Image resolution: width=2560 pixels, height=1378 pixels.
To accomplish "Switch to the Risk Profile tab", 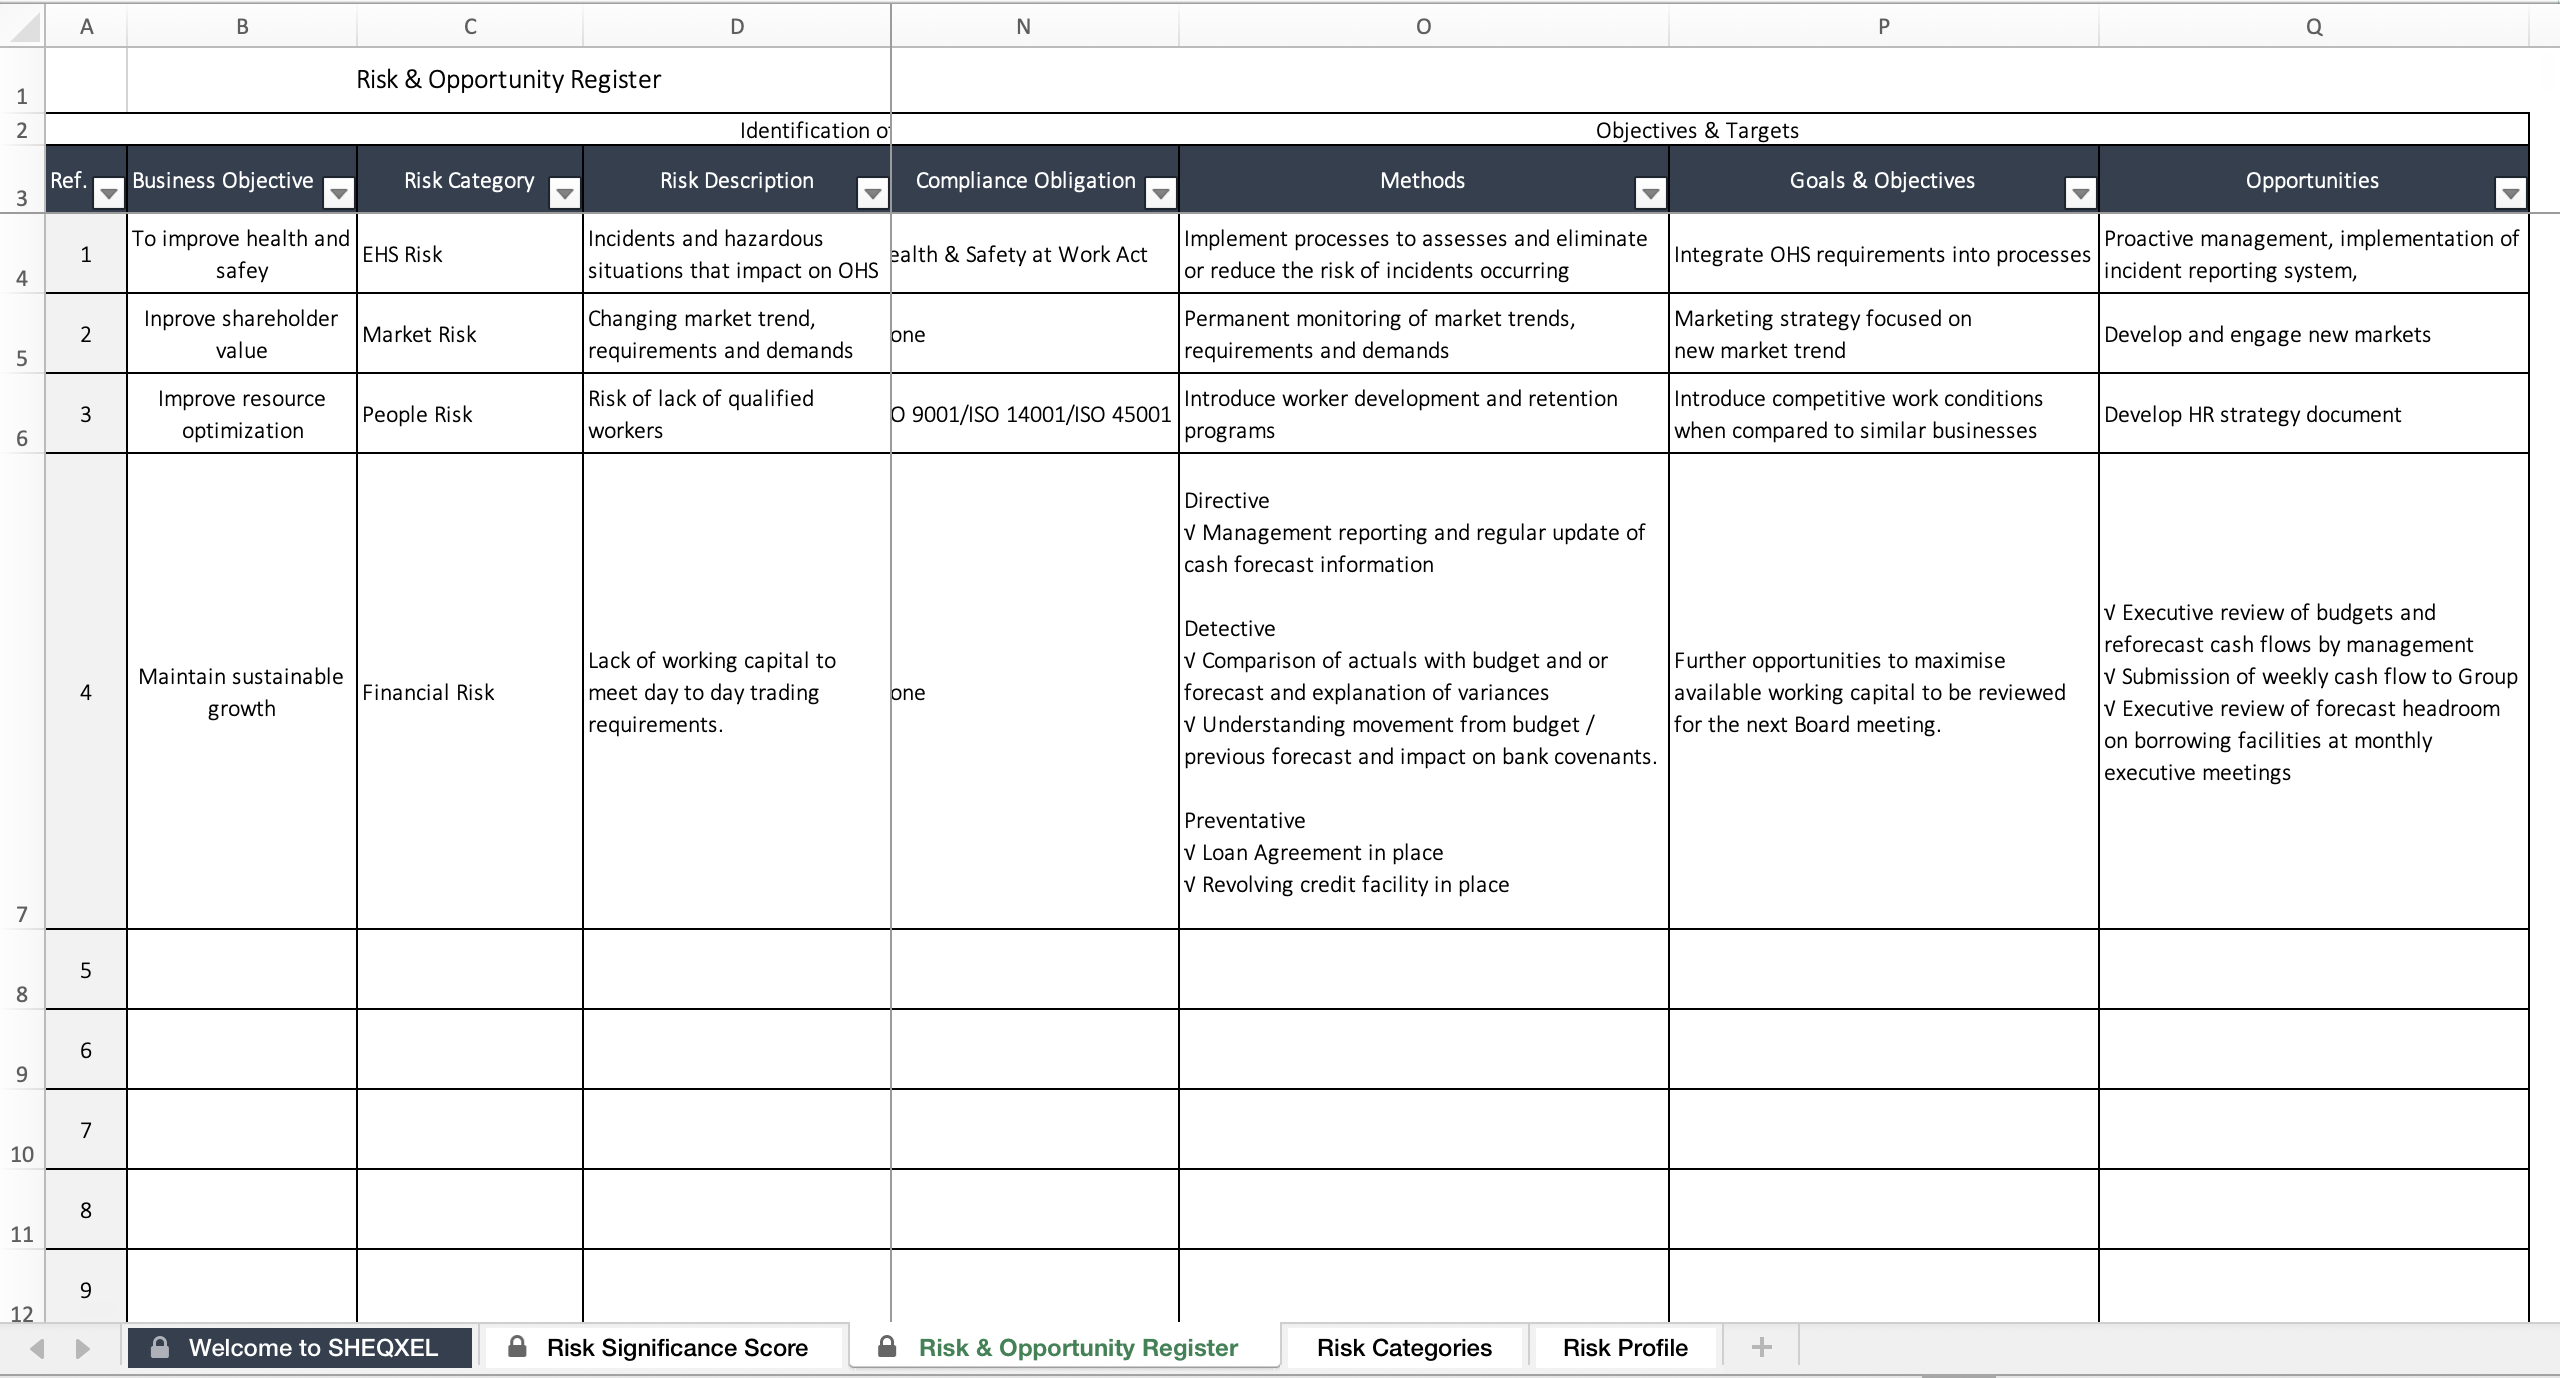I will click(x=1625, y=1347).
